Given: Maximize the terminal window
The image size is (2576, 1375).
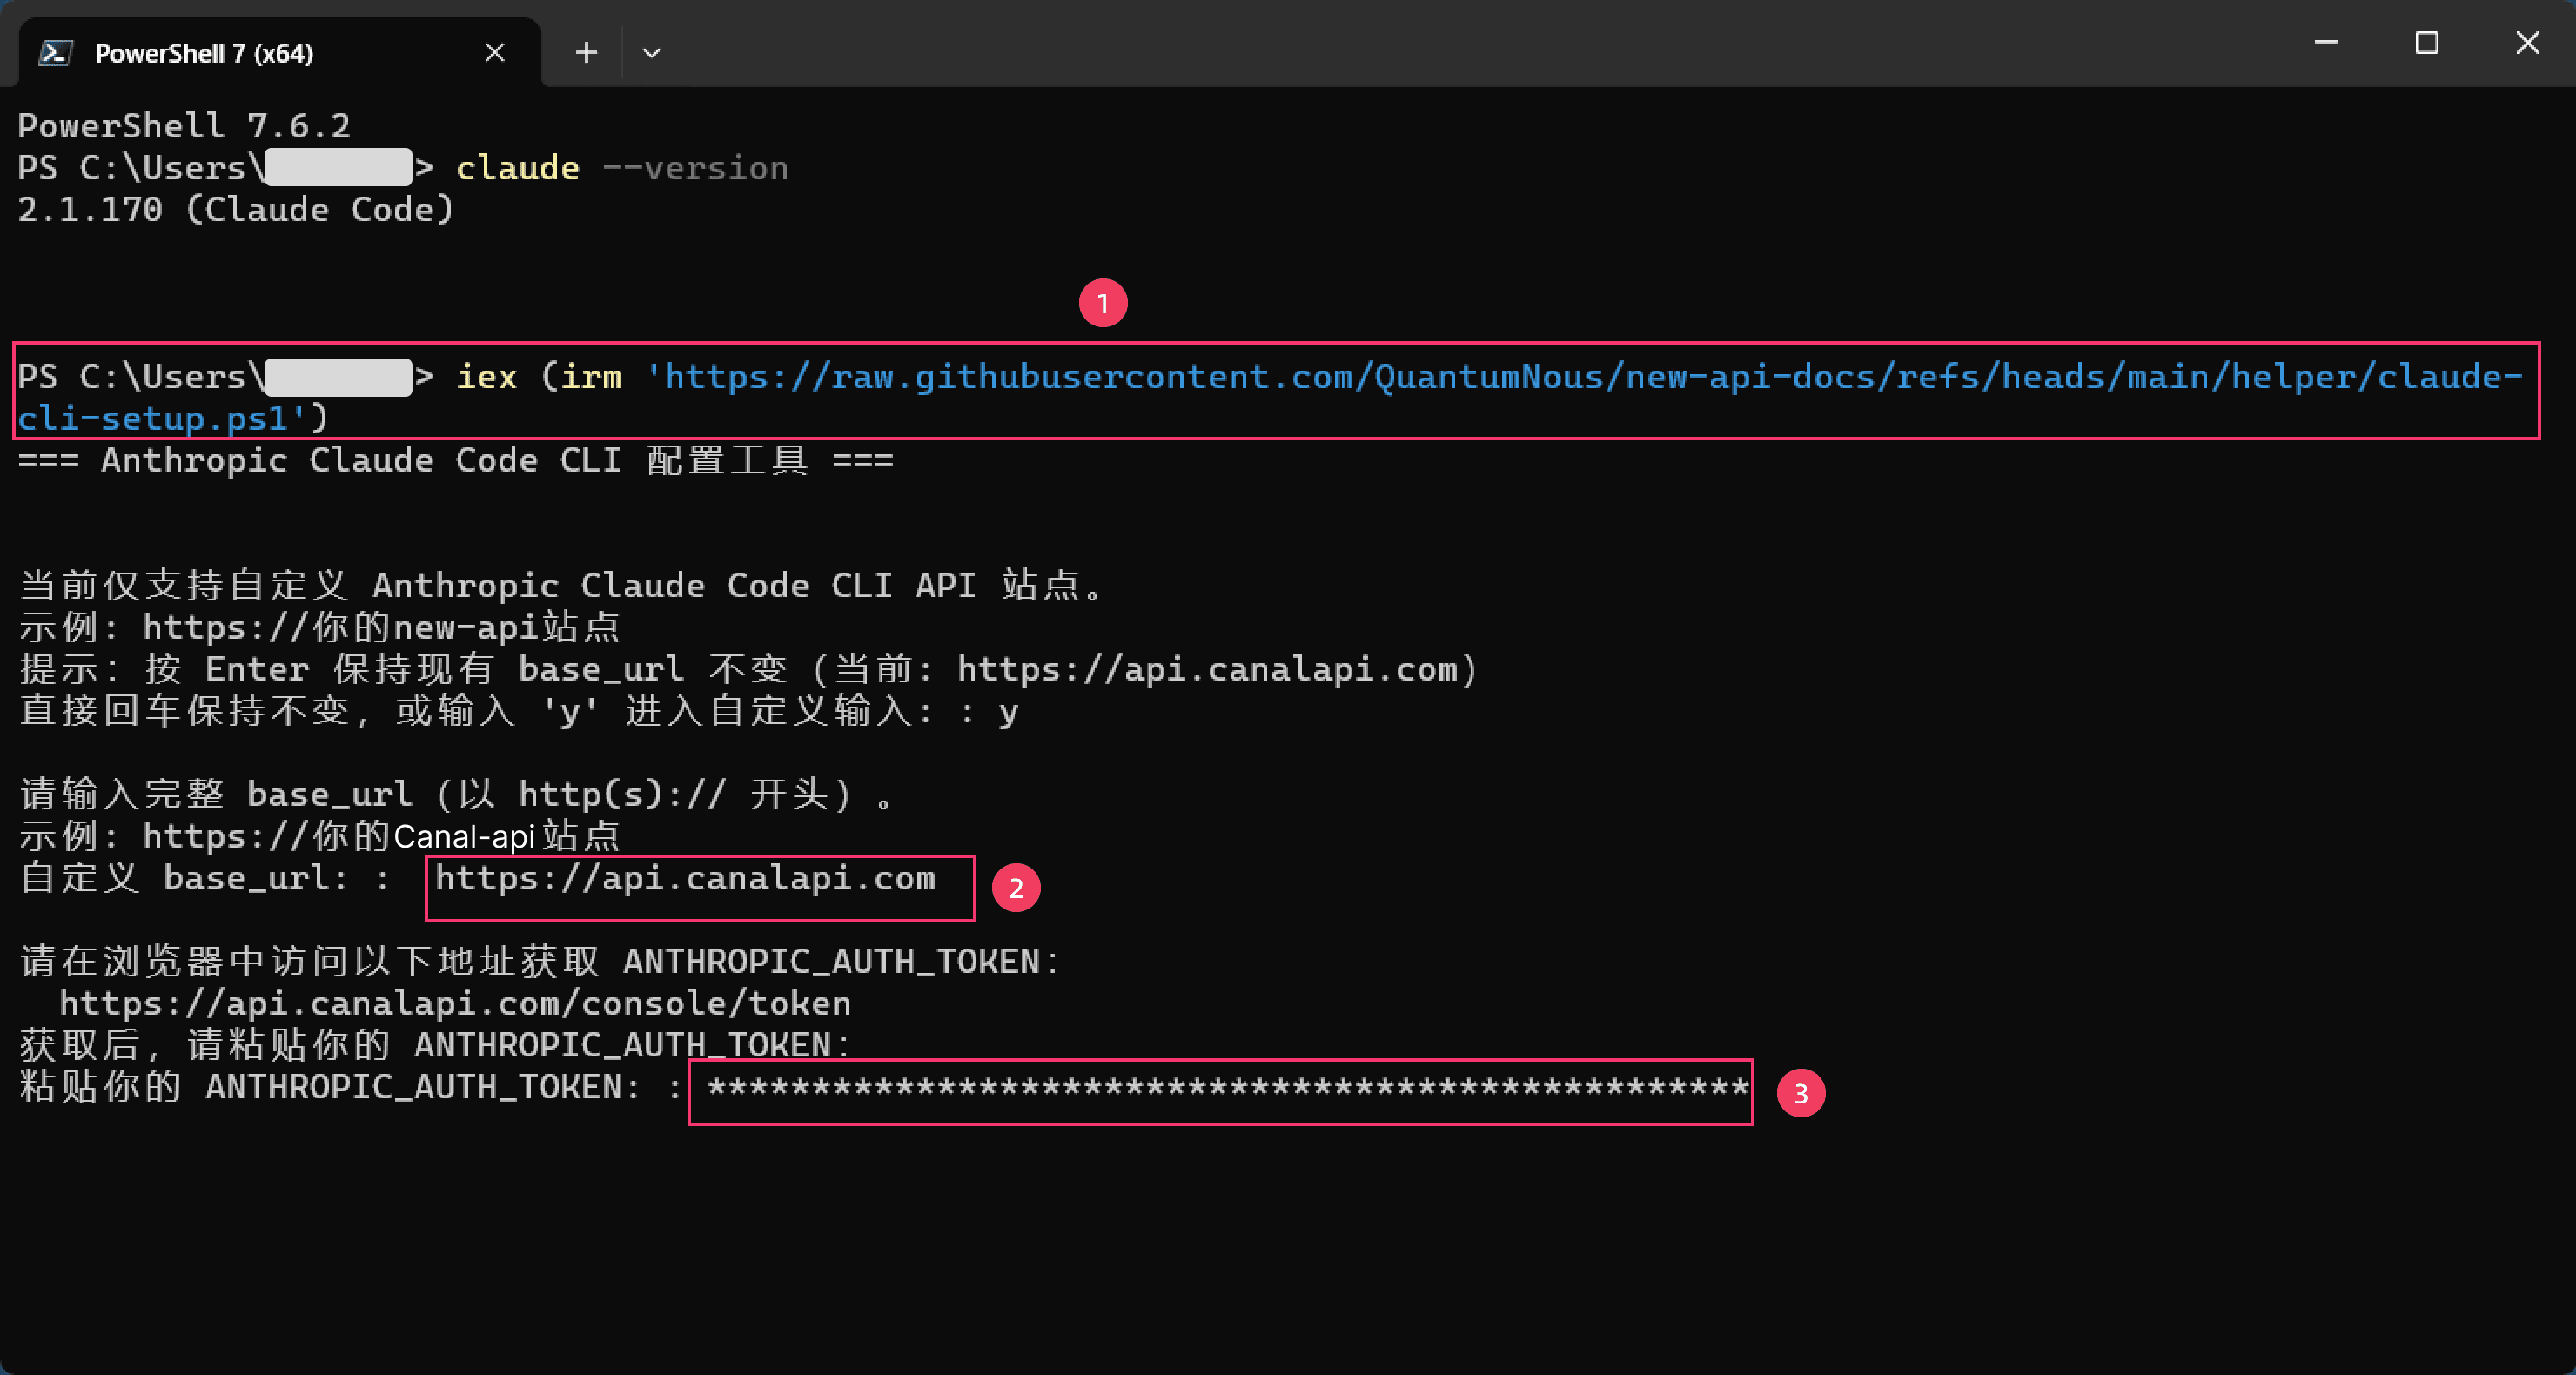Looking at the screenshot, I should (x=2426, y=43).
